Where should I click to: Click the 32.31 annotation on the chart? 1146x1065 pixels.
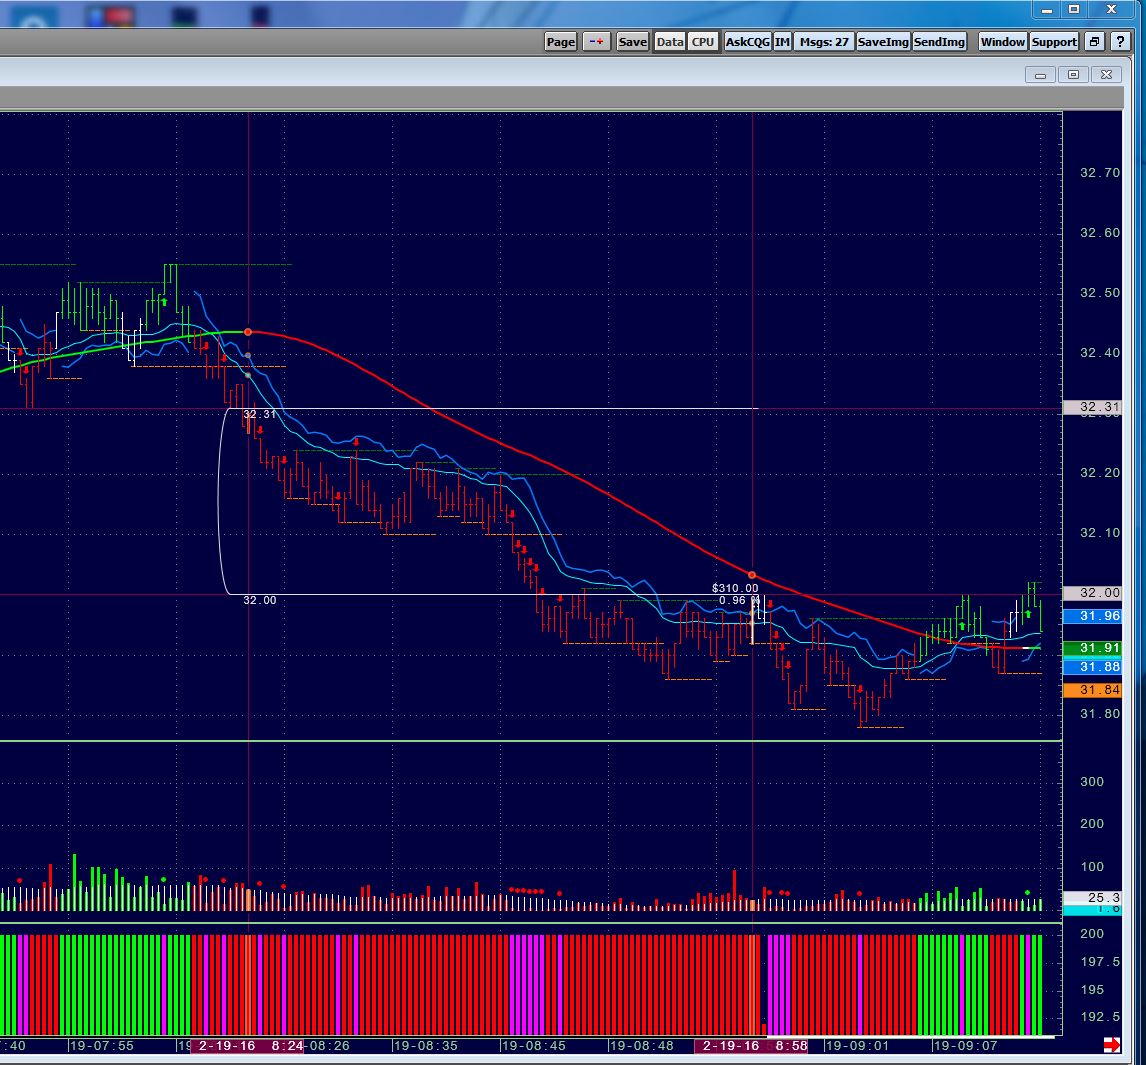click(x=259, y=414)
